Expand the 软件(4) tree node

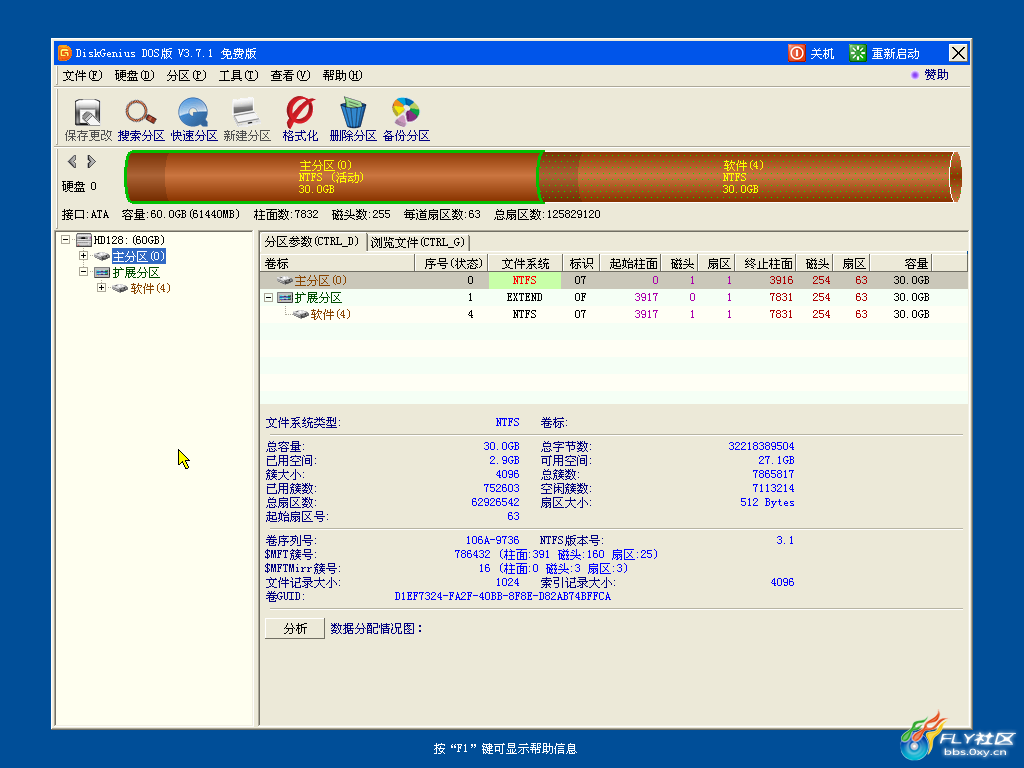pos(102,288)
